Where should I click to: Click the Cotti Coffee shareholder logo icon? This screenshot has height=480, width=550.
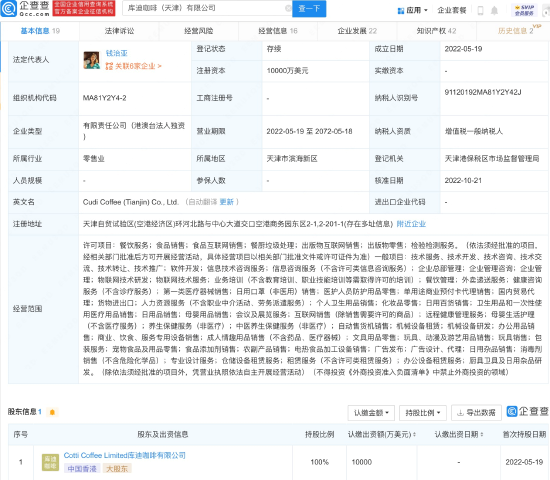50,462
